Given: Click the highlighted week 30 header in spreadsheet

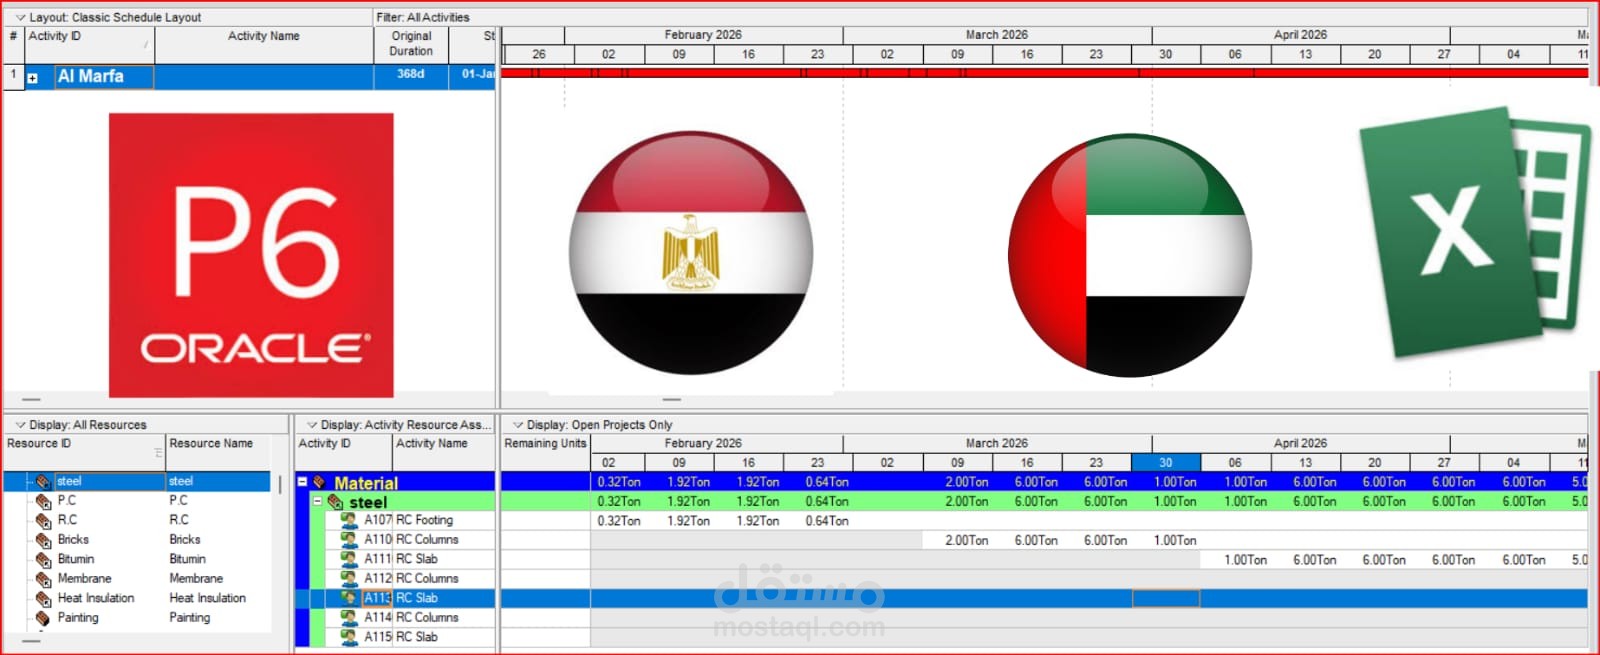Looking at the screenshot, I should pyautogui.click(x=1165, y=463).
